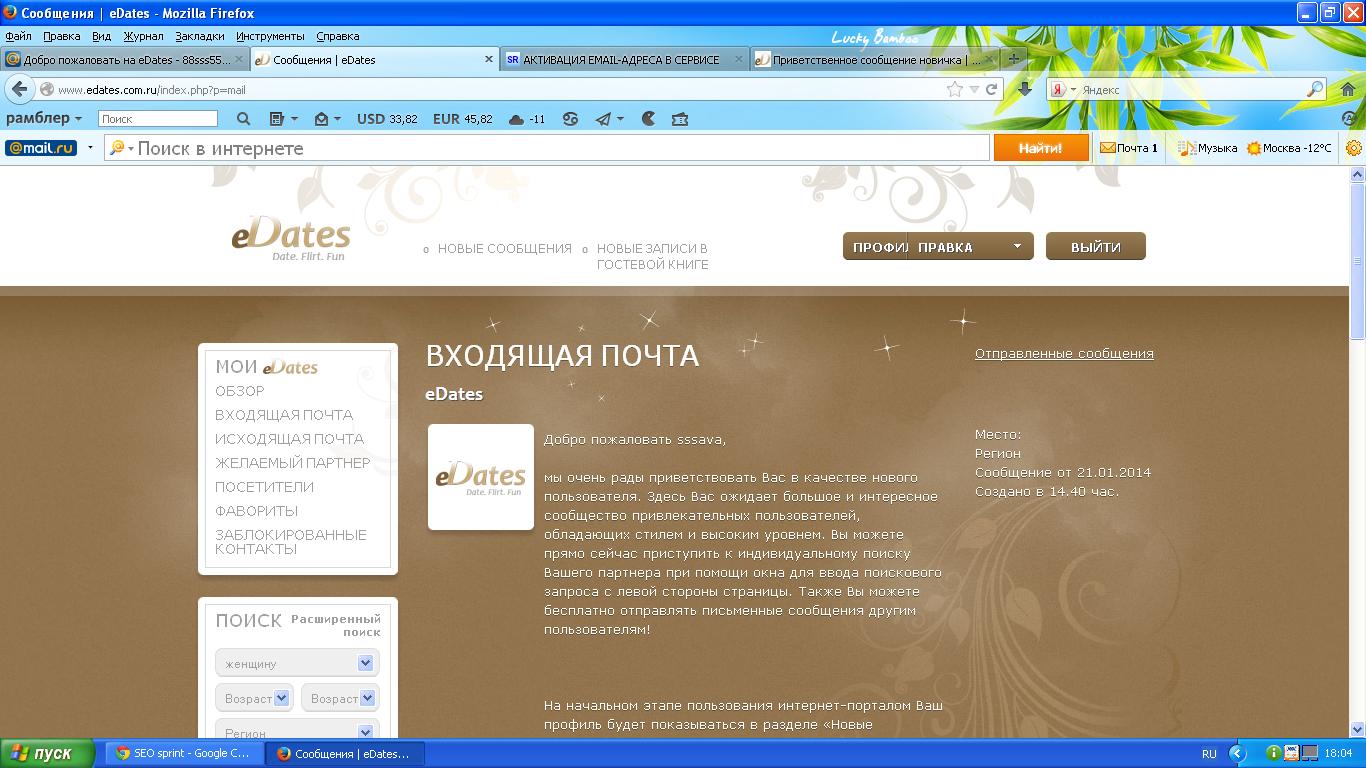This screenshot has width=1366, height=768.
Task: Open the Mail.ru toolbar logo
Action: point(41,148)
